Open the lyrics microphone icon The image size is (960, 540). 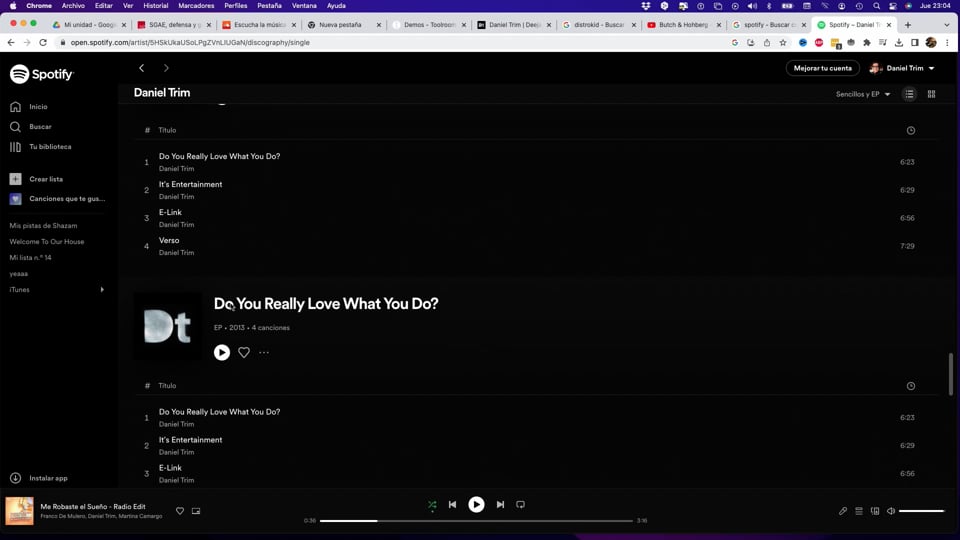[x=843, y=511]
